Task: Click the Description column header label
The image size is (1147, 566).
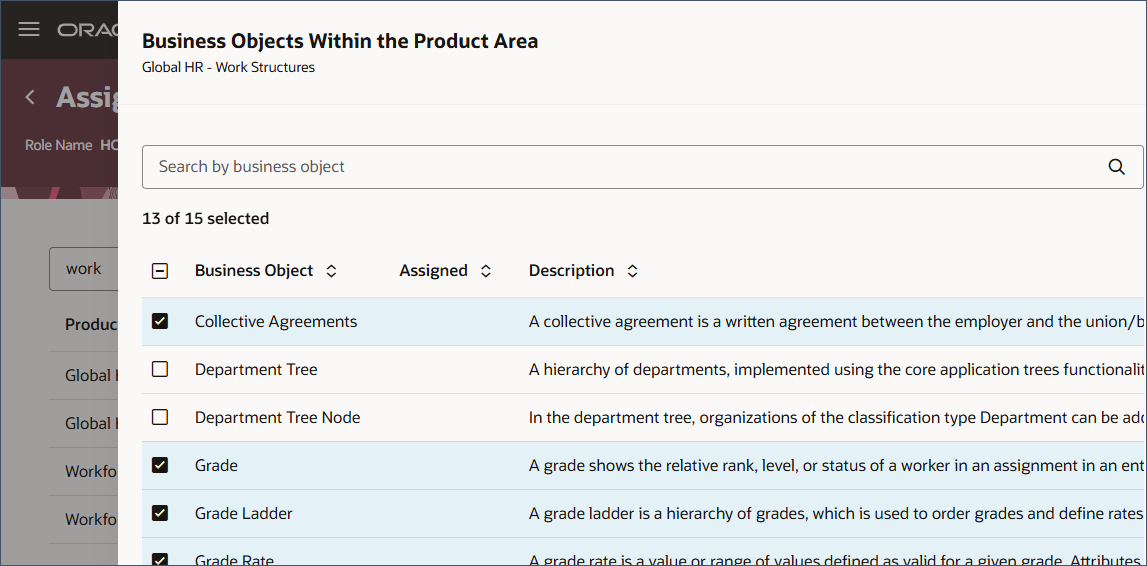Action: 571,271
